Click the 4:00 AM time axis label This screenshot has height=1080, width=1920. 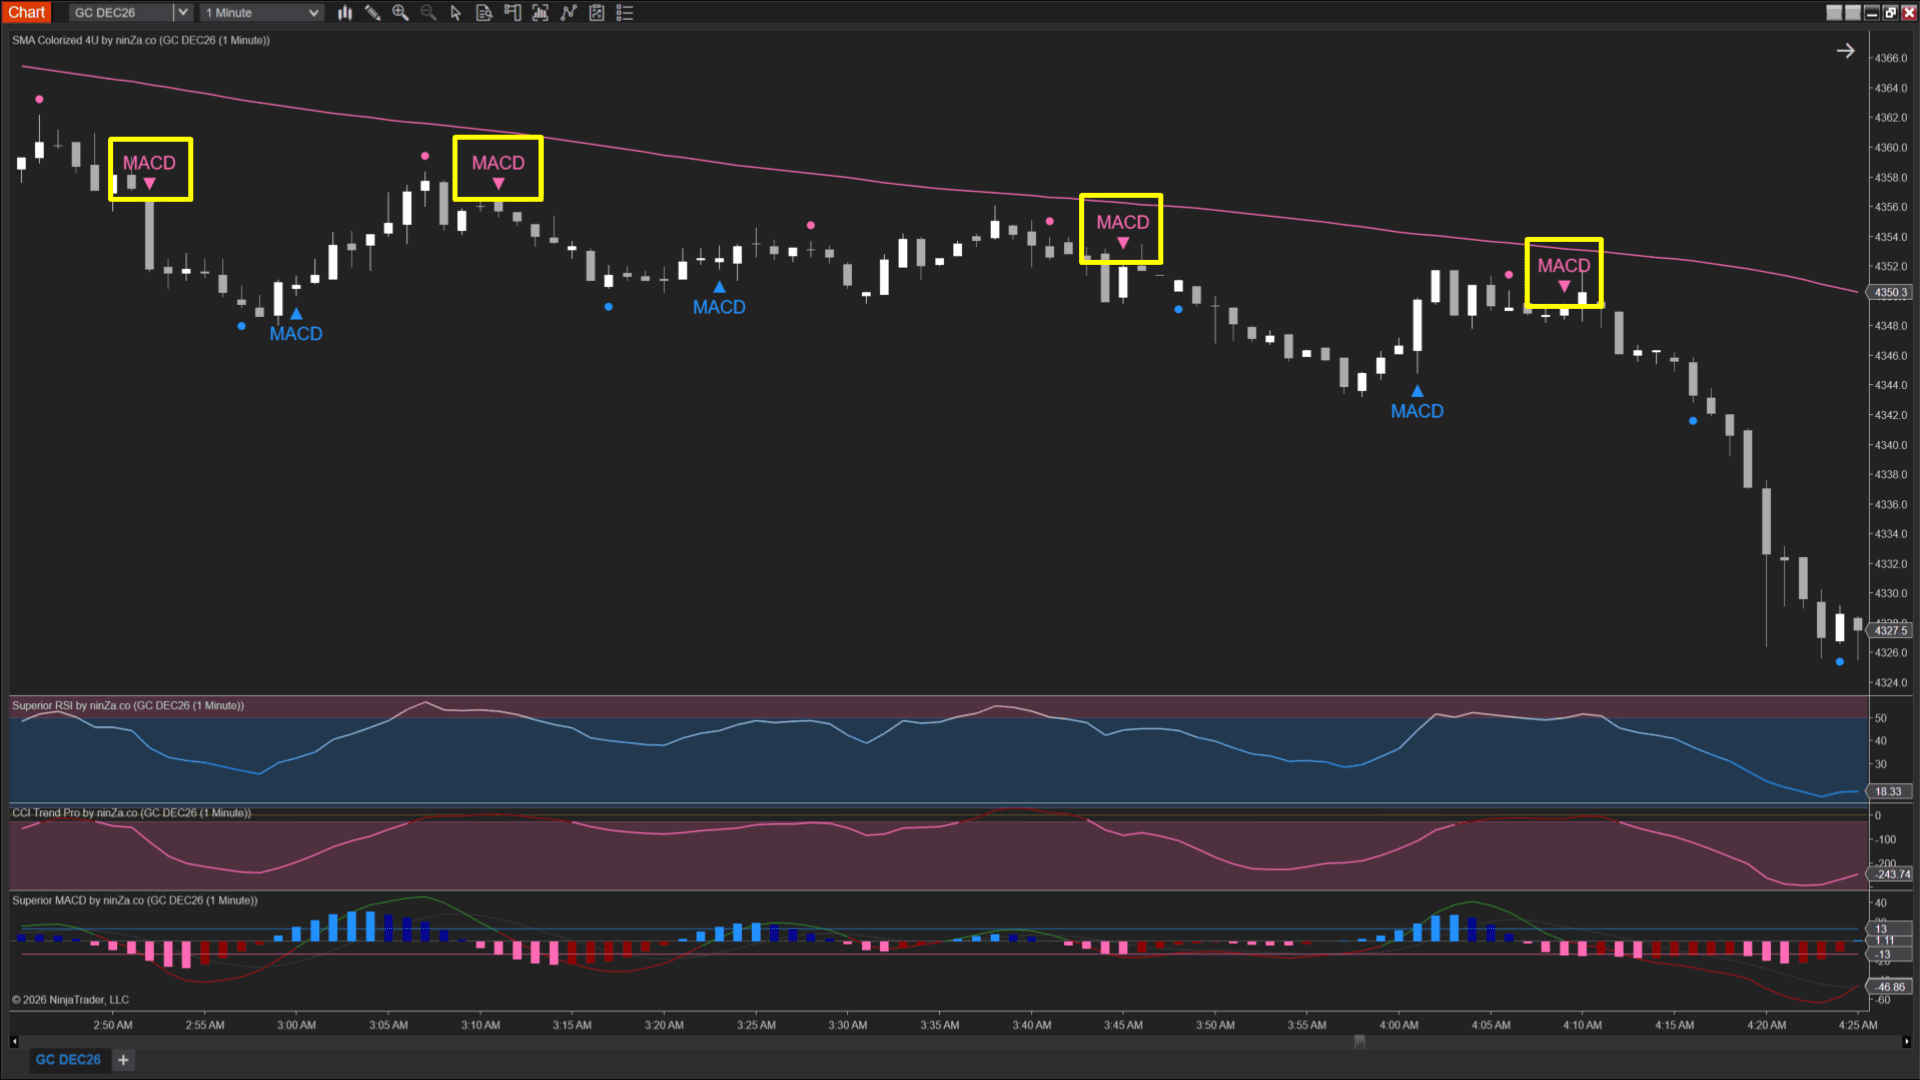pyautogui.click(x=1399, y=1025)
